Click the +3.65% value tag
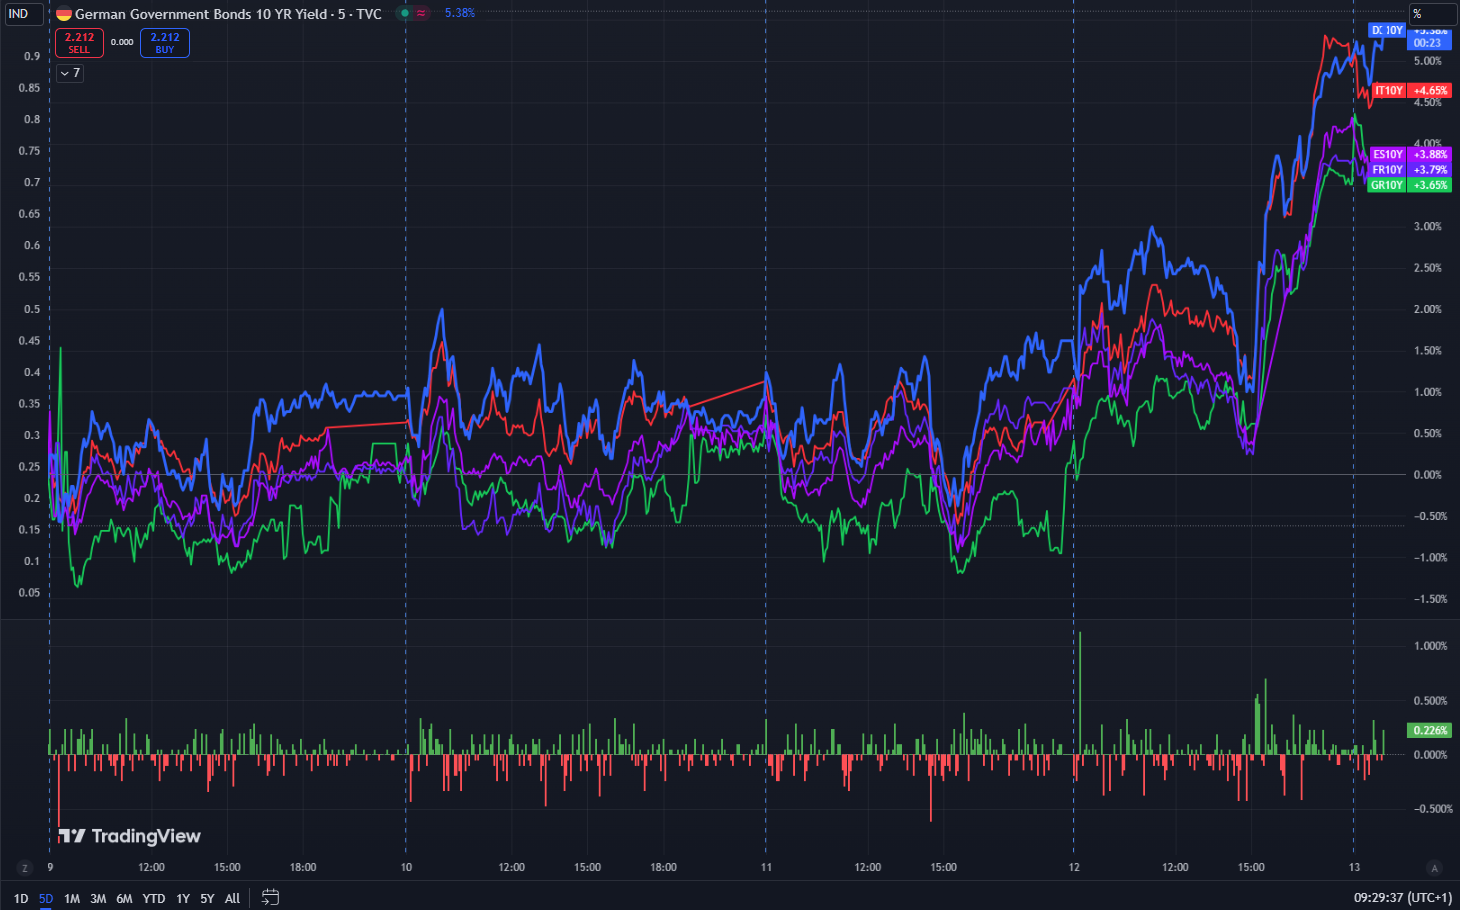Viewport: 1460px width, 910px height. [x=1430, y=185]
